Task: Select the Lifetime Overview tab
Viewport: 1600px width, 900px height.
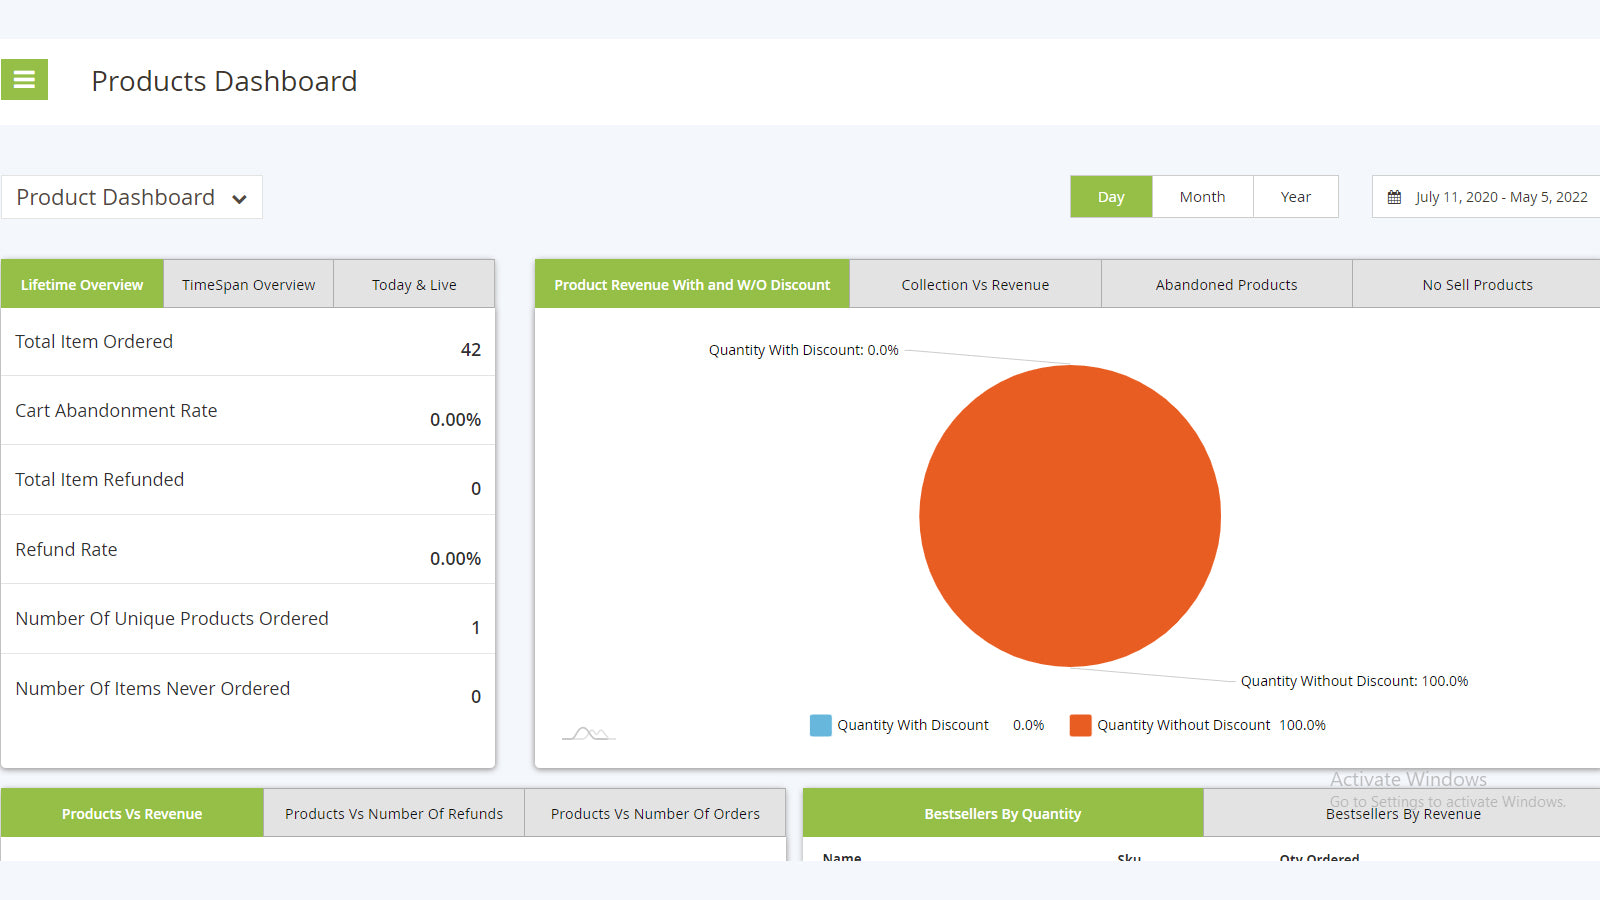Action: [82, 284]
